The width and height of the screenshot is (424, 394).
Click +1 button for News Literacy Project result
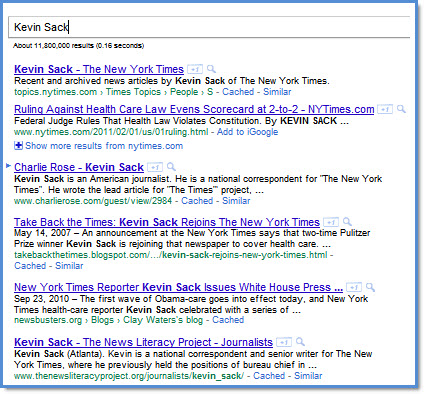coord(284,342)
